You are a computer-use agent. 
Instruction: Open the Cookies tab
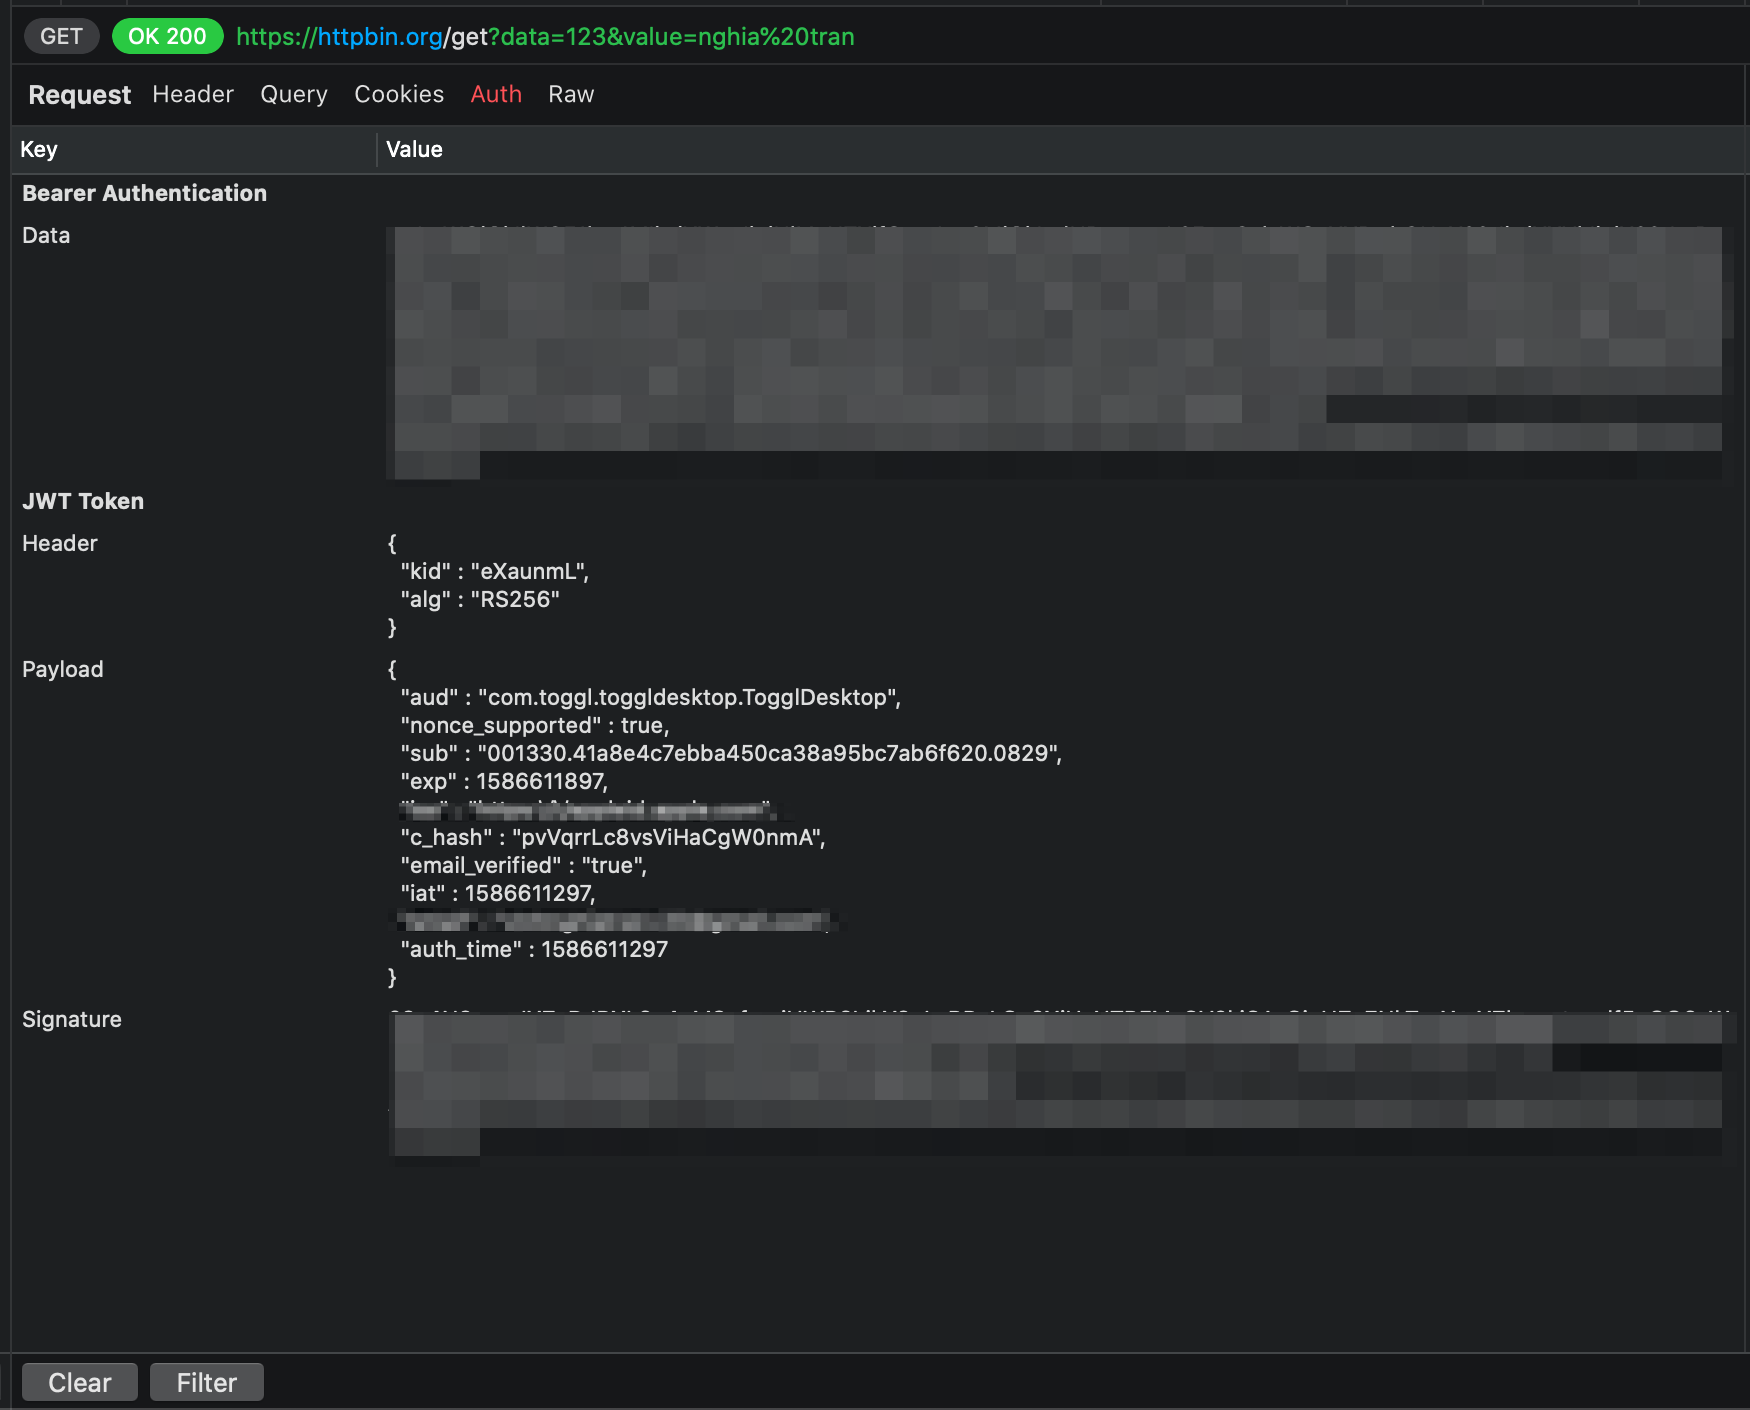coord(398,93)
